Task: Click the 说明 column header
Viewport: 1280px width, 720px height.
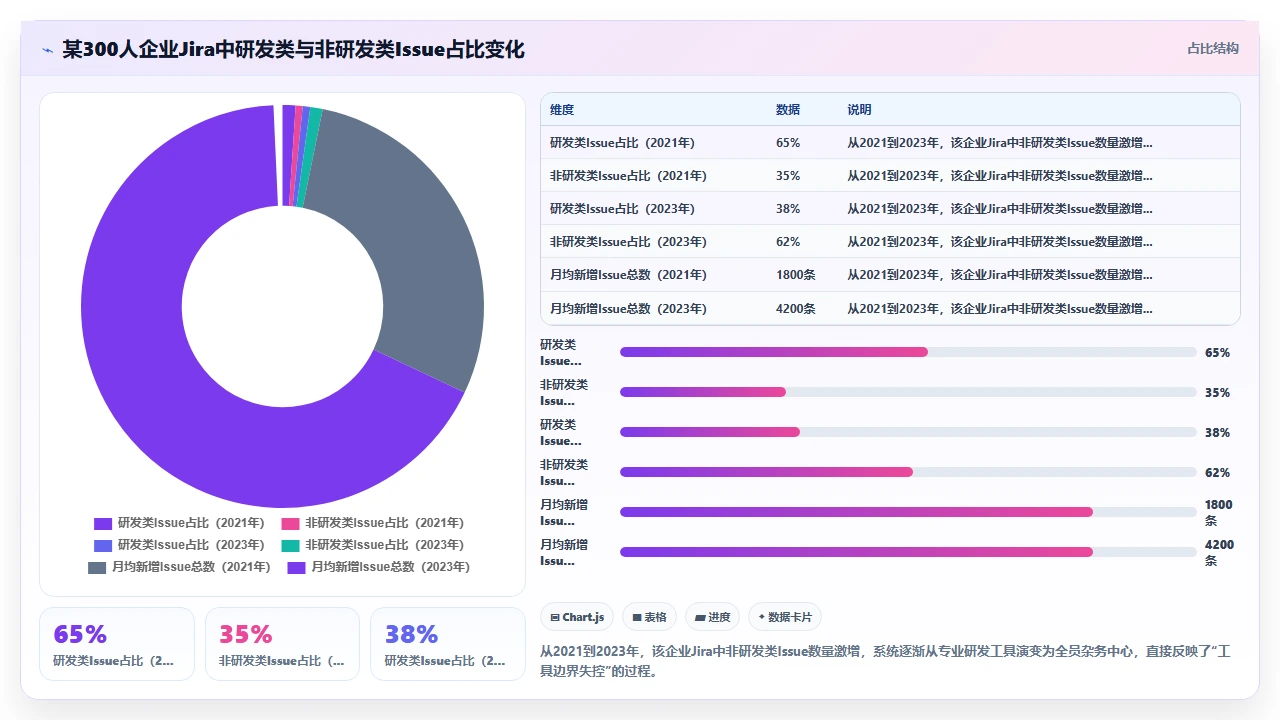Action: click(x=860, y=110)
